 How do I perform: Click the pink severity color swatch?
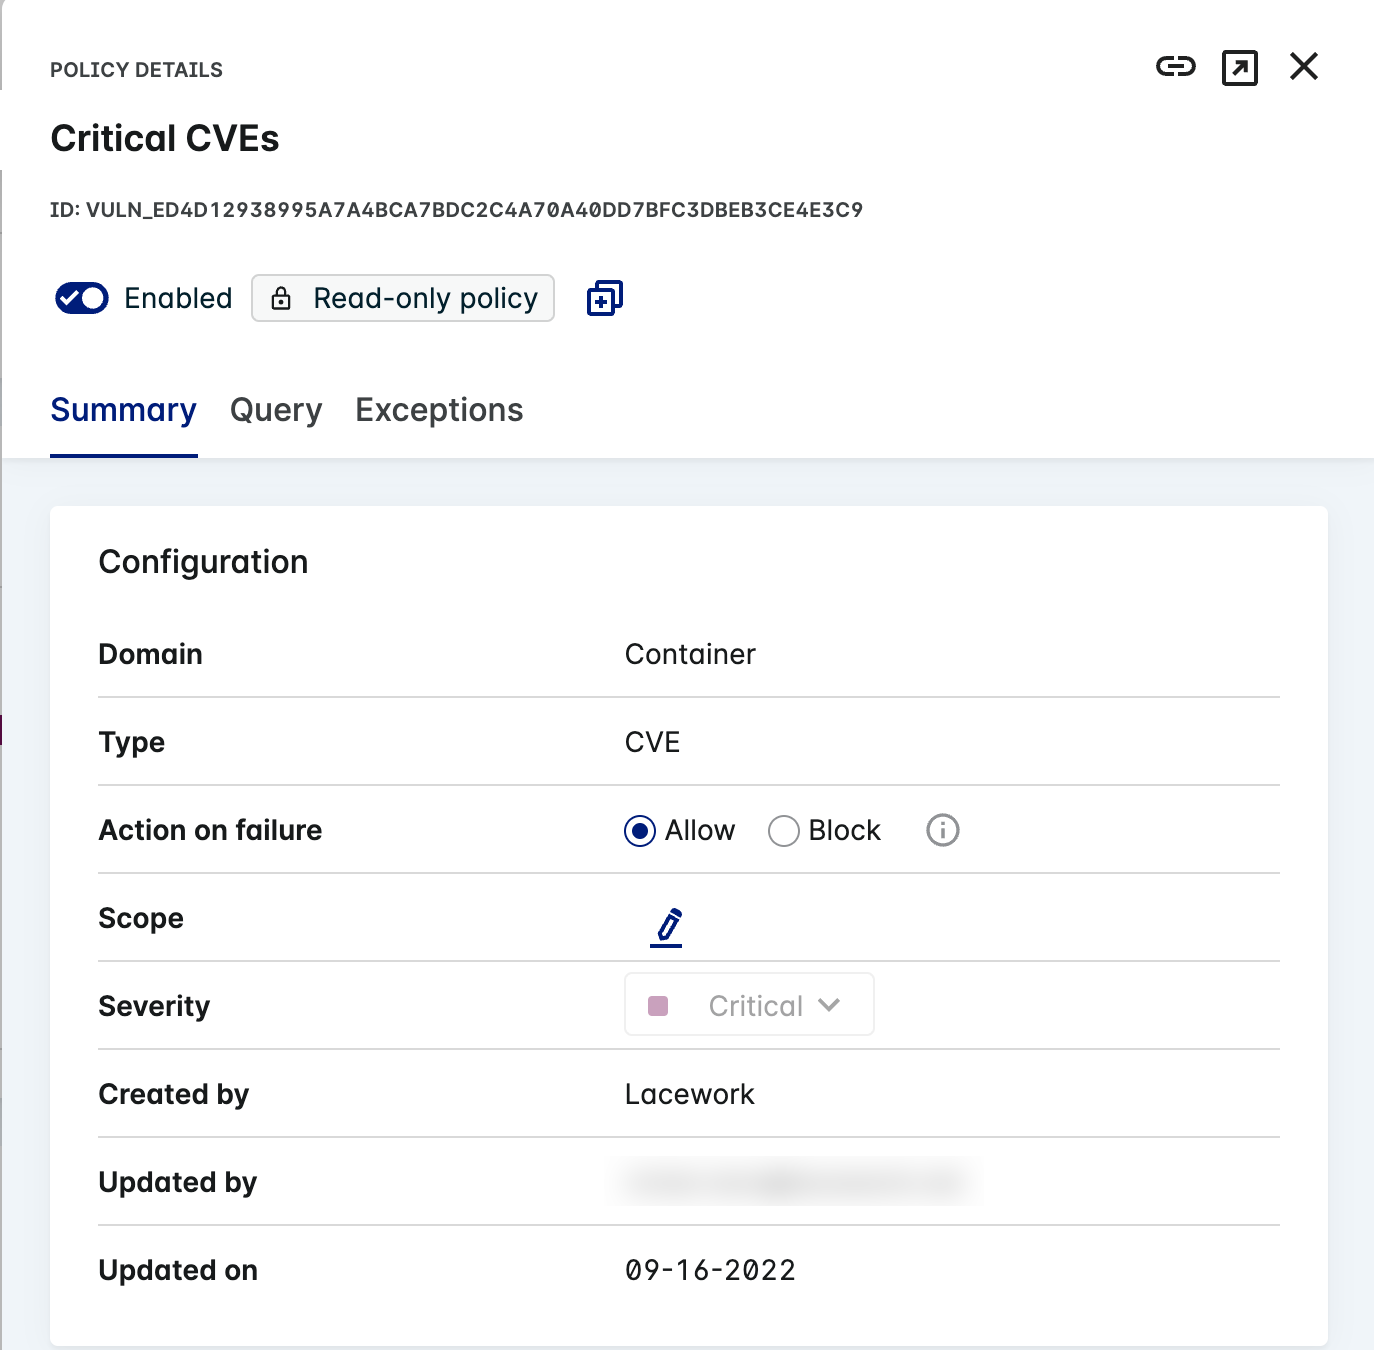pos(659,1005)
